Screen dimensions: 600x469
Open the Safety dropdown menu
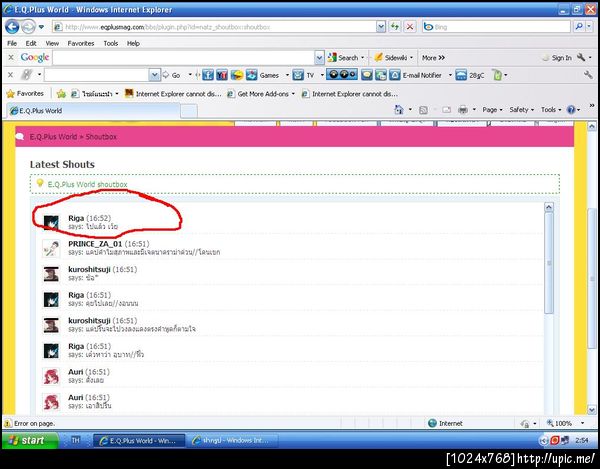pyautogui.click(x=521, y=110)
